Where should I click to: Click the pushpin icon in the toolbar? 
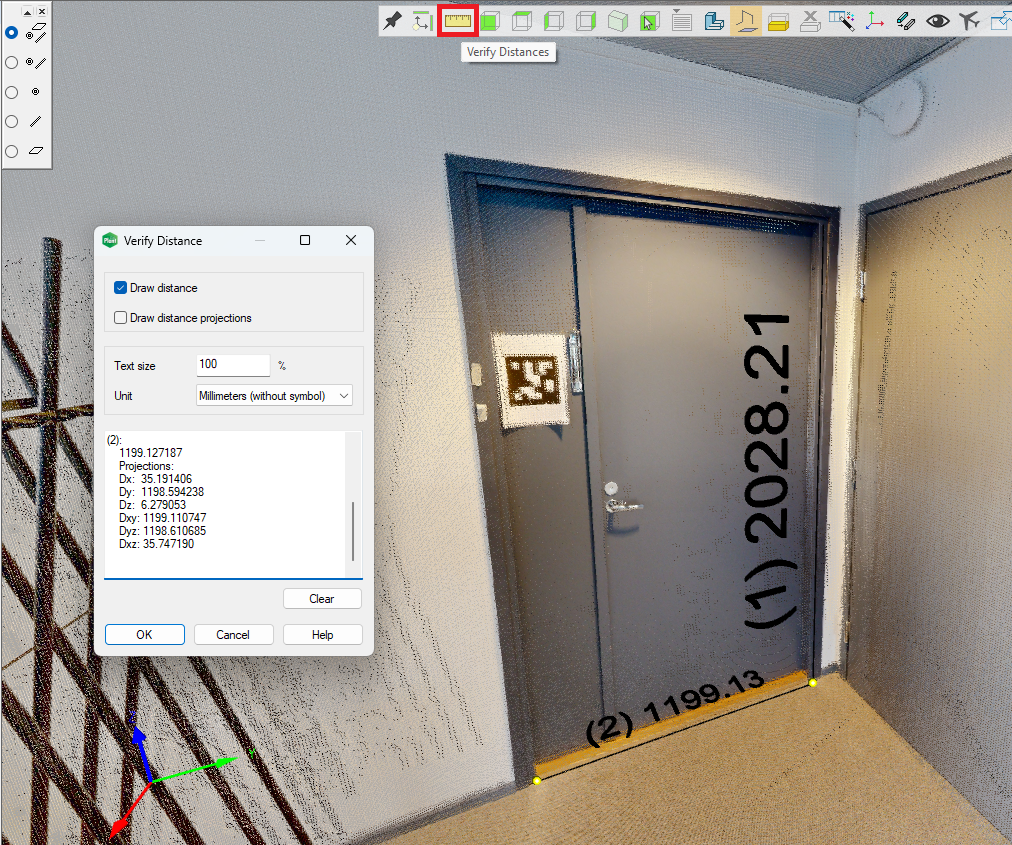[393, 20]
